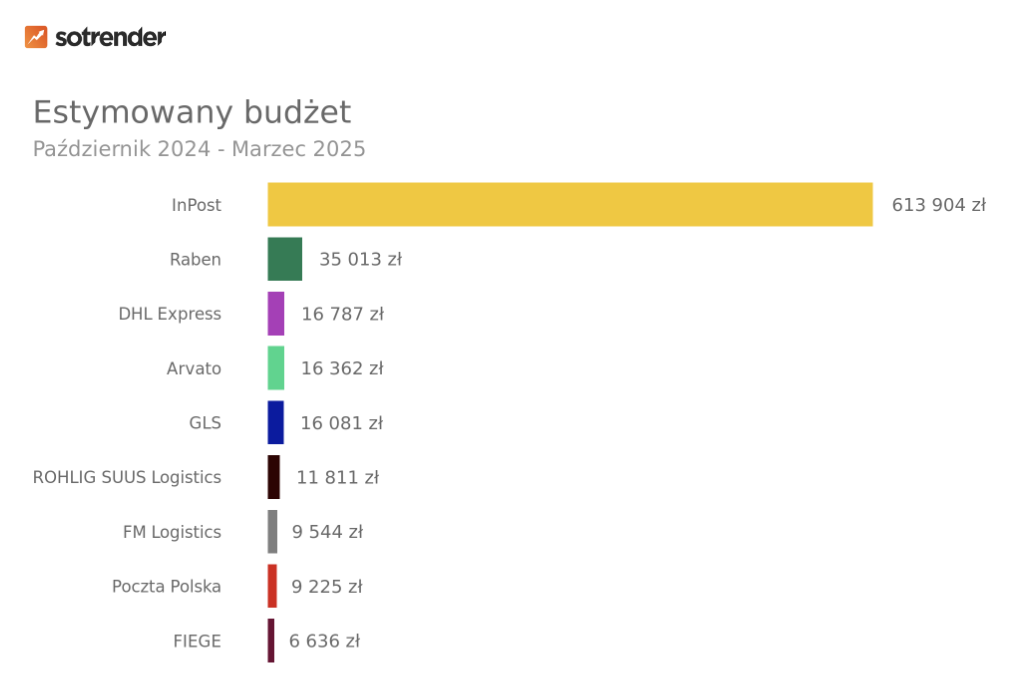
Task: Click the Poczta Polska axis label
Action: pyautogui.click(x=166, y=586)
